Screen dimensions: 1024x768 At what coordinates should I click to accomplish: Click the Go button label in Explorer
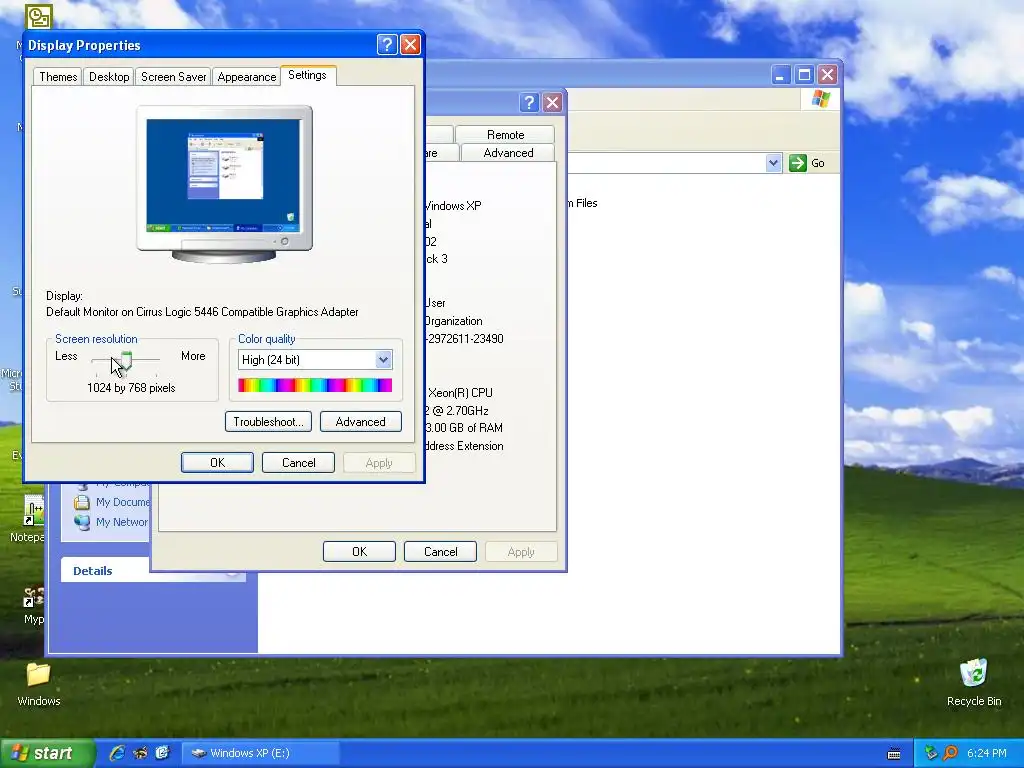pyautogui.click(x=818, y=163)
